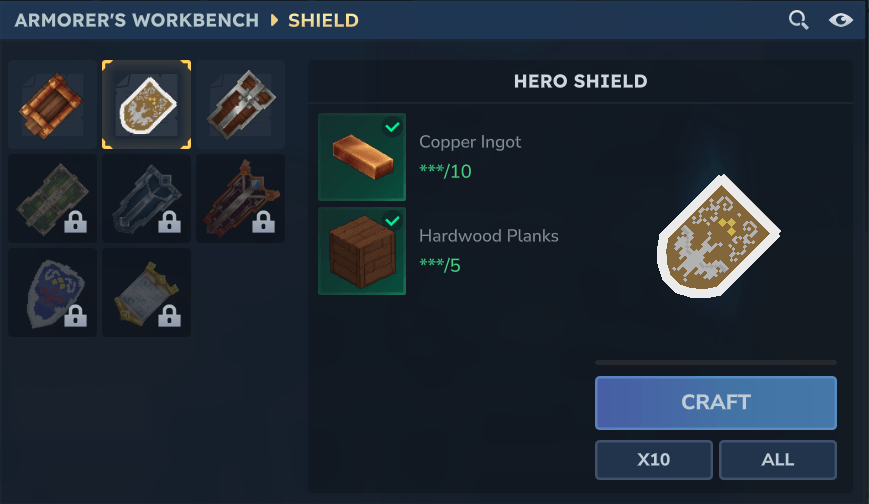Viewport: 869px width, 504px height.
Task: Select the locked dark steel shield recipe
Action: click(146, 198)
